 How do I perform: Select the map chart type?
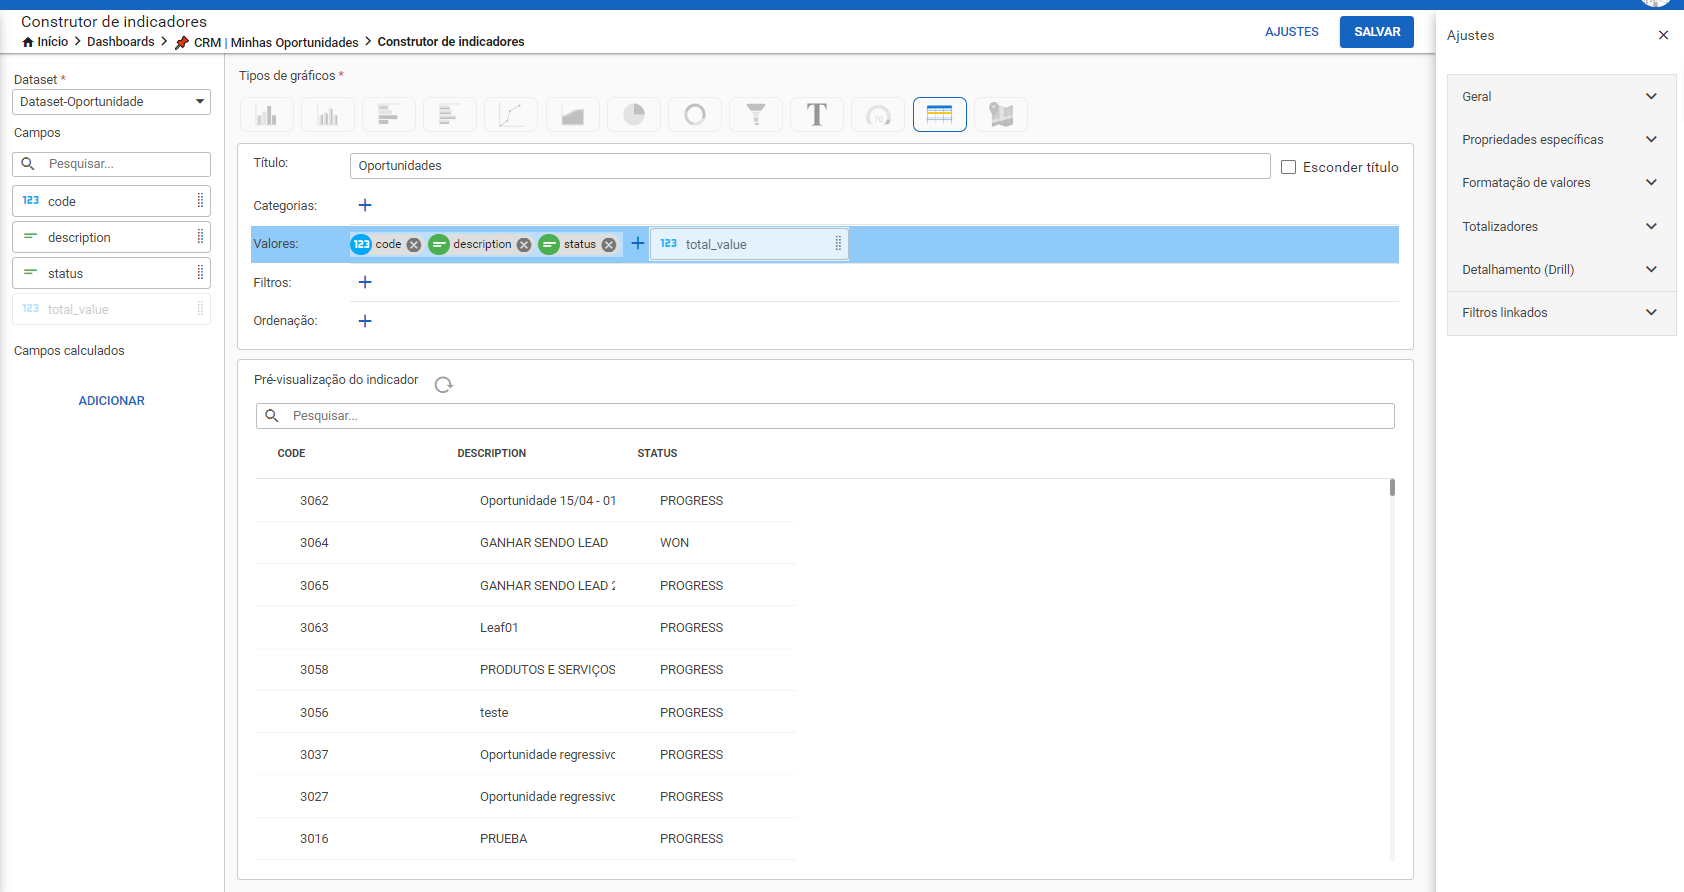pos(1001,115)
